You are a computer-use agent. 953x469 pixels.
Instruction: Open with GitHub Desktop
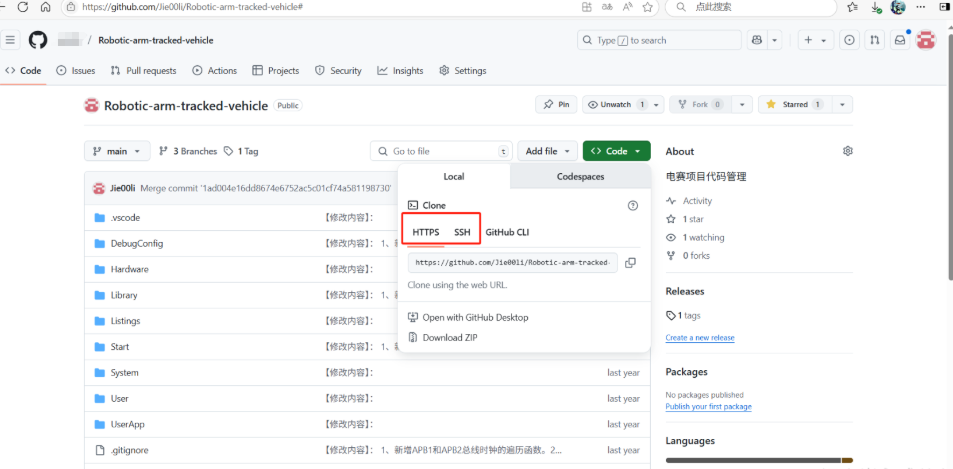point(468,317)
